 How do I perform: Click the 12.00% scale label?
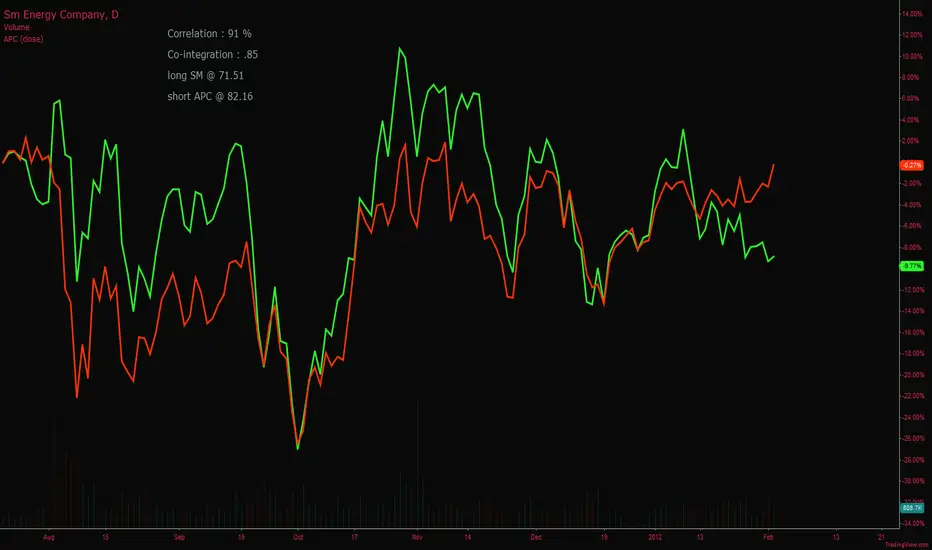tap(912, 35)
